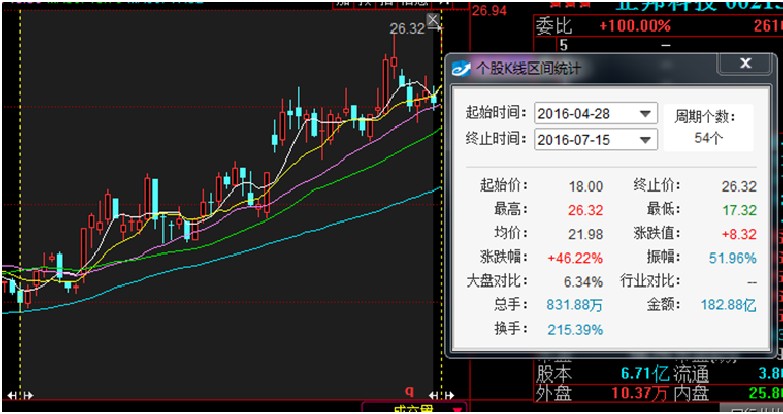Click the small X on chart selection
This screenshot has height=414, width=783.
click(433, 20)
